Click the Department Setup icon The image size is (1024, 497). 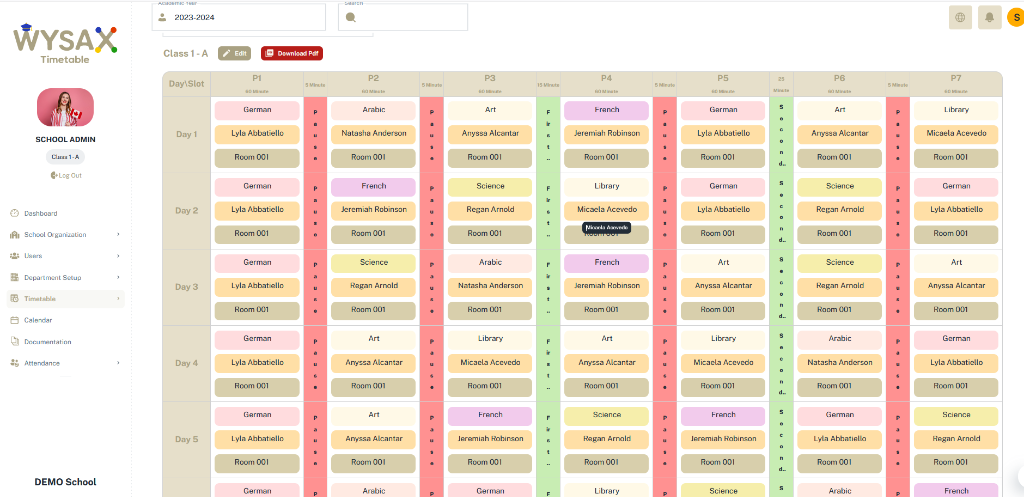(x=14, y=278)
